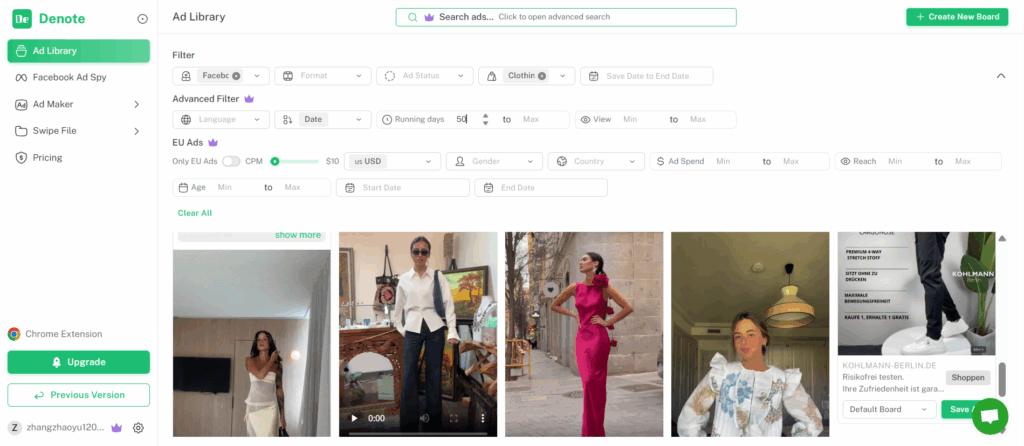Mute the video volume icon
The height and width of the screenshot is (446, 1024).
[x=424, y=418]
